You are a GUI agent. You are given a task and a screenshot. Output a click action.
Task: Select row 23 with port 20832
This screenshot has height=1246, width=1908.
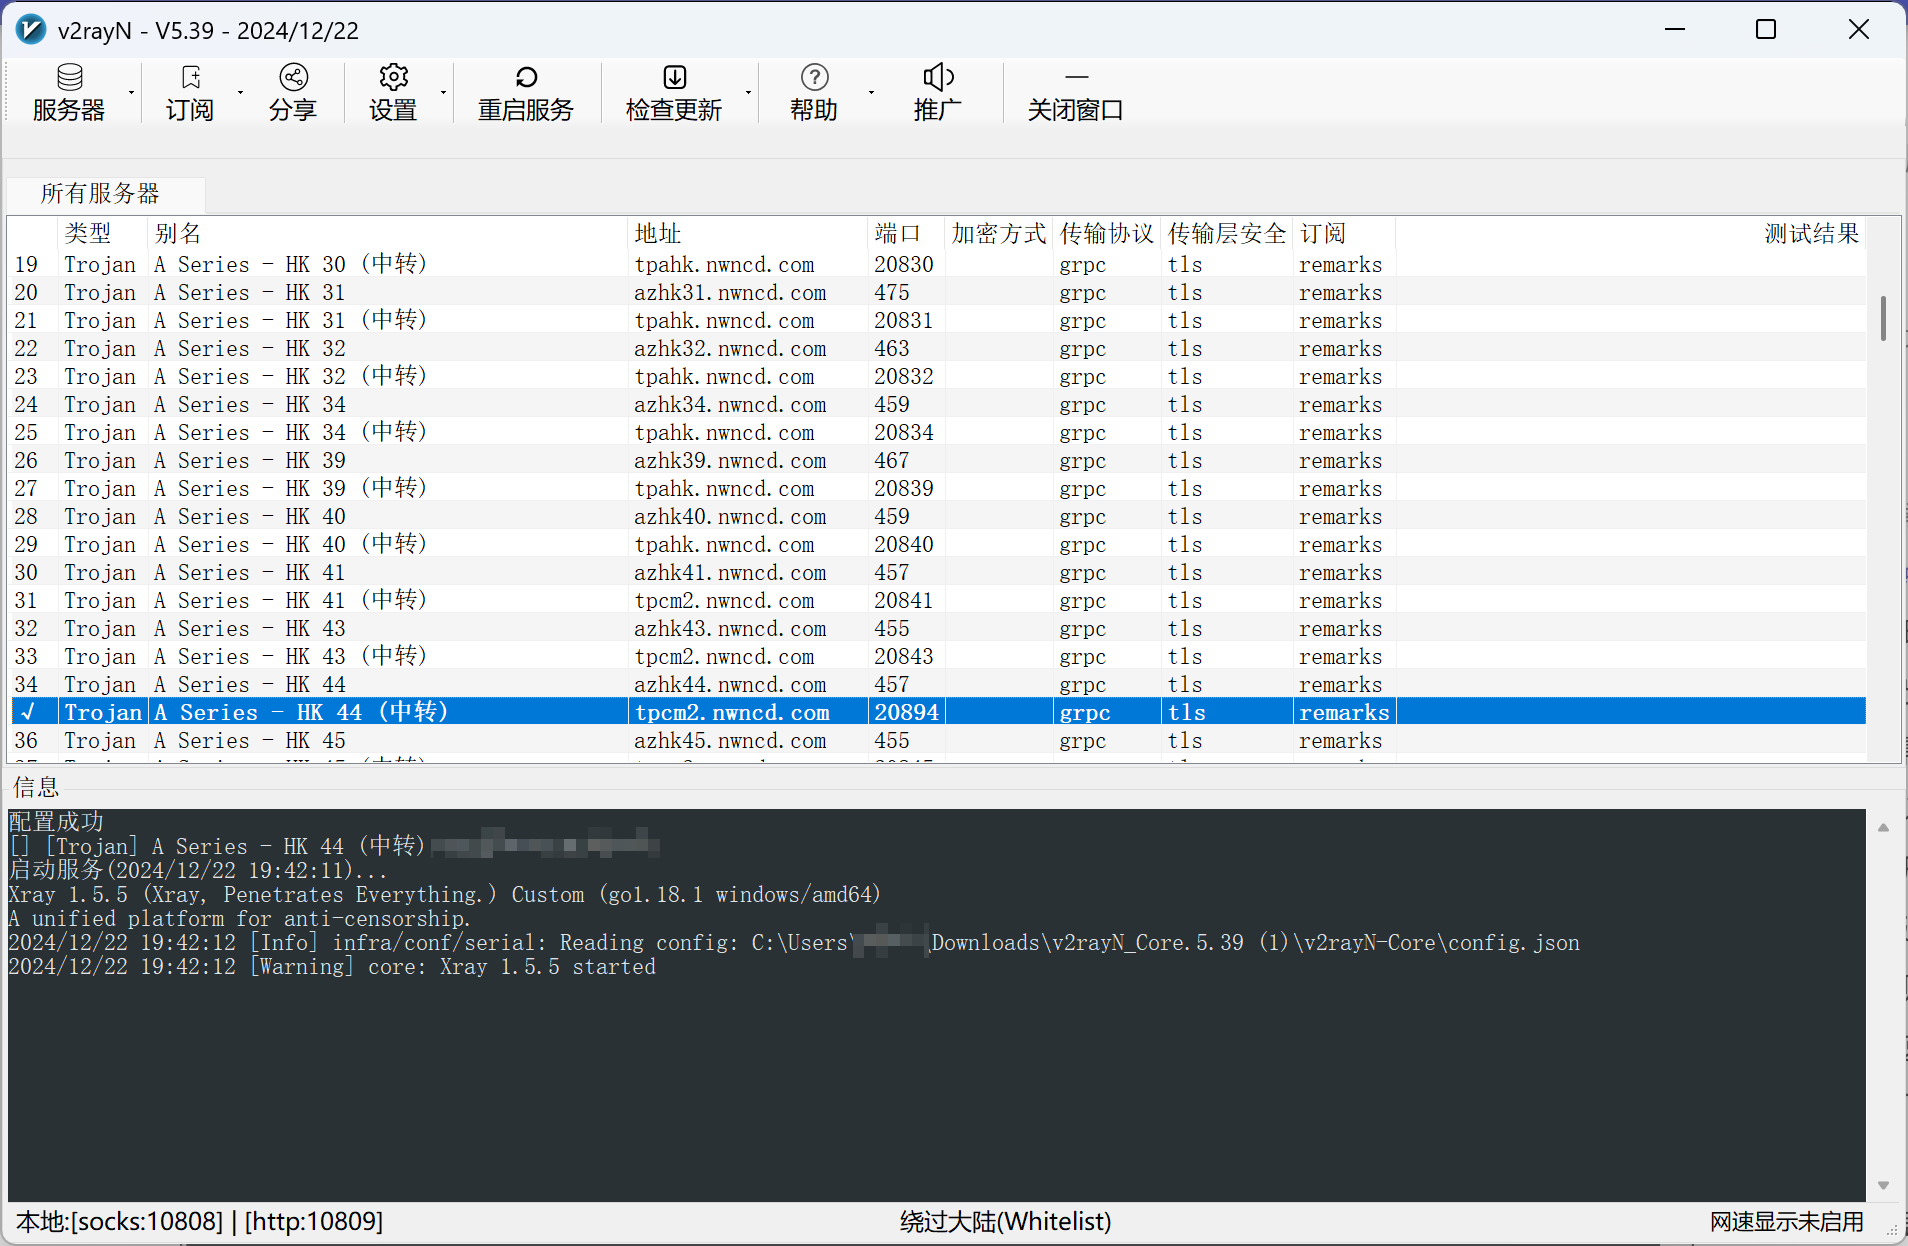click(937, 376)
